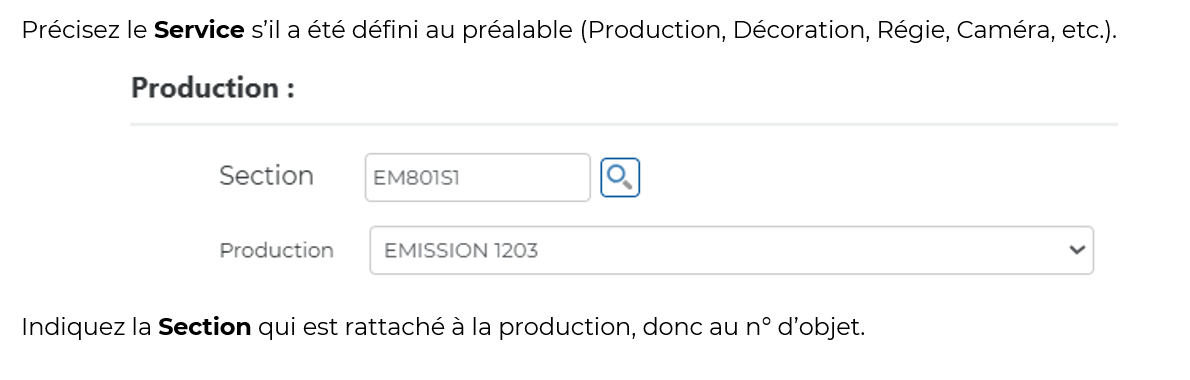
Task: Click the word 'Indiquez' starting the last line
Action: pos(68,328)
